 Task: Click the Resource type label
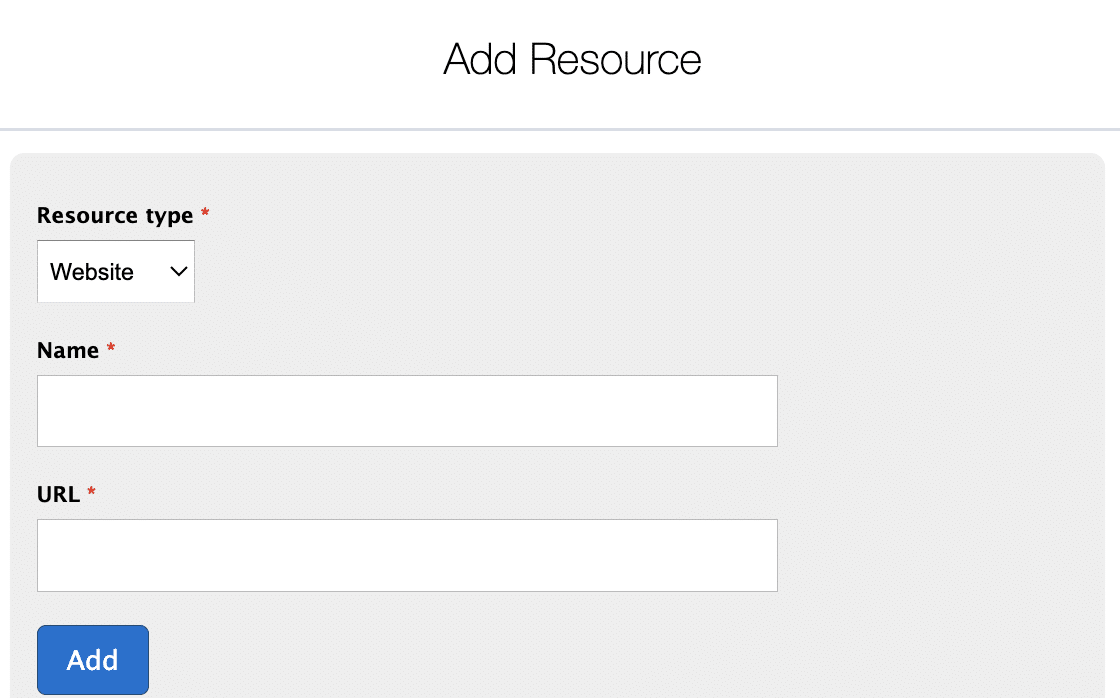click(x=115, y=215)
